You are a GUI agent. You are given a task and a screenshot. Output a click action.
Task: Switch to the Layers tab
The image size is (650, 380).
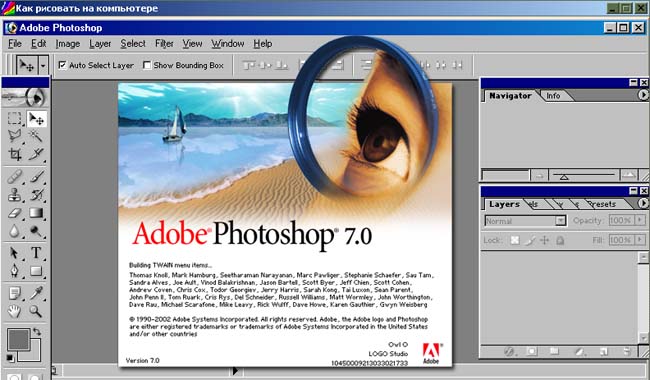[504, 204]
